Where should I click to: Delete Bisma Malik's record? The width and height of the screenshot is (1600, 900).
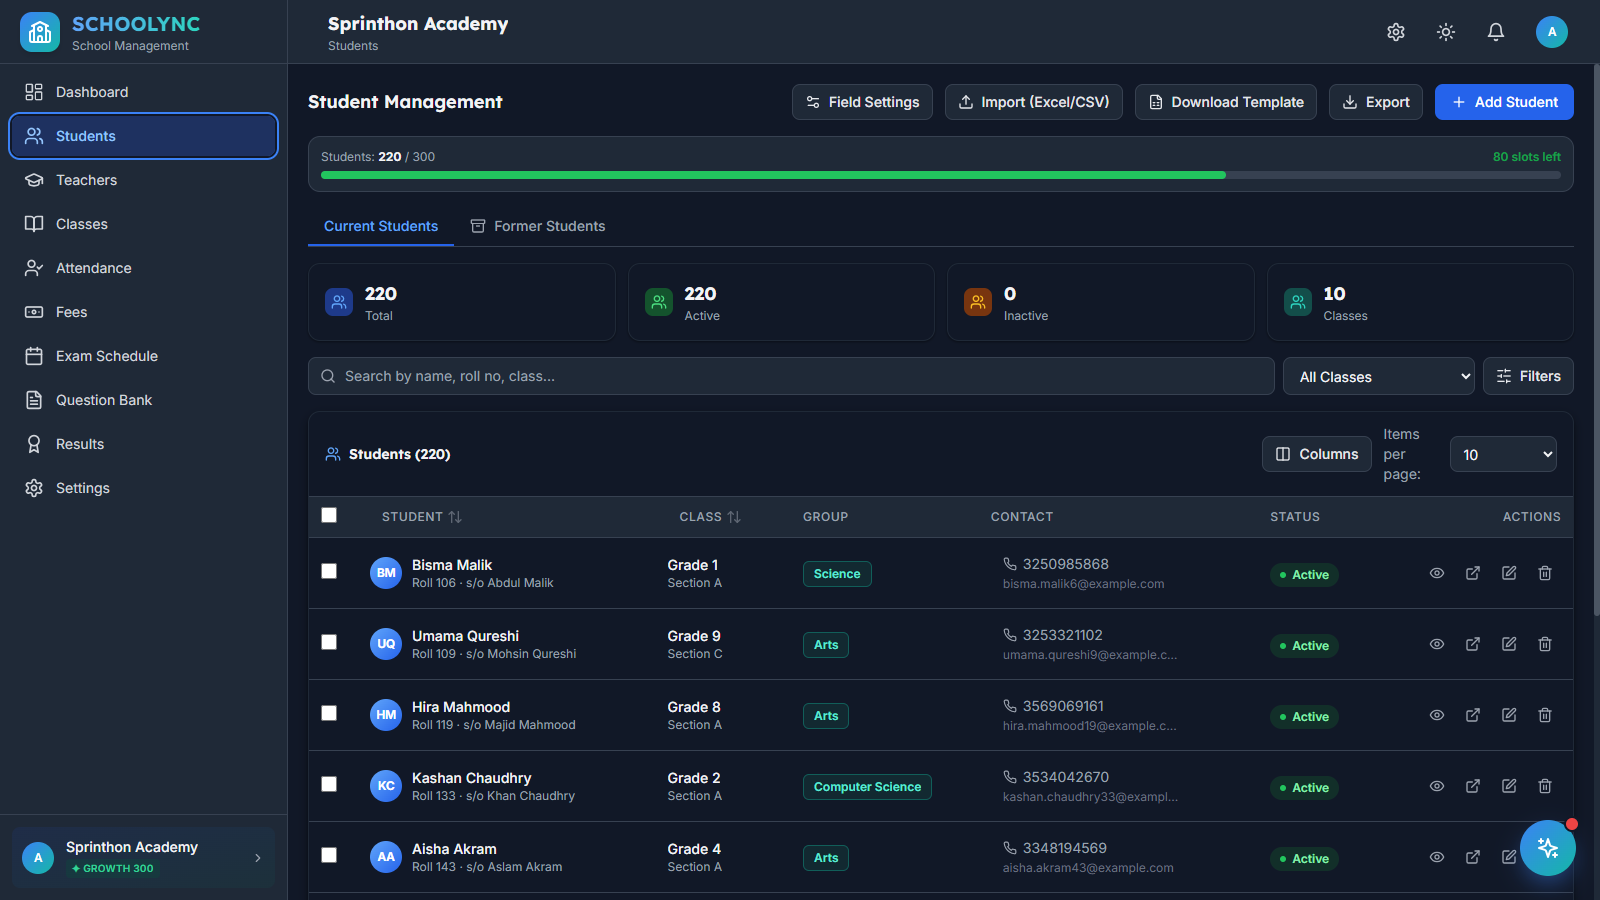tap(1545, 573)
